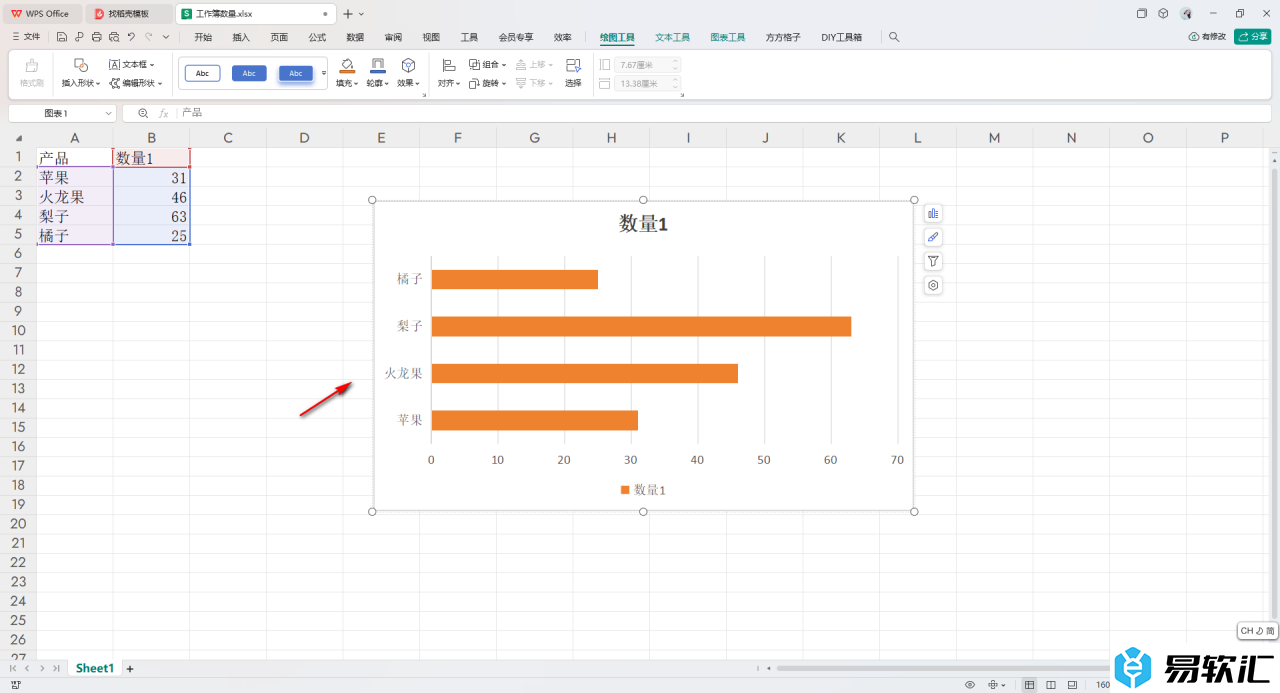
Task: Open the Rotate (旋转) dropdown
Action: click(x=487, y=83)
